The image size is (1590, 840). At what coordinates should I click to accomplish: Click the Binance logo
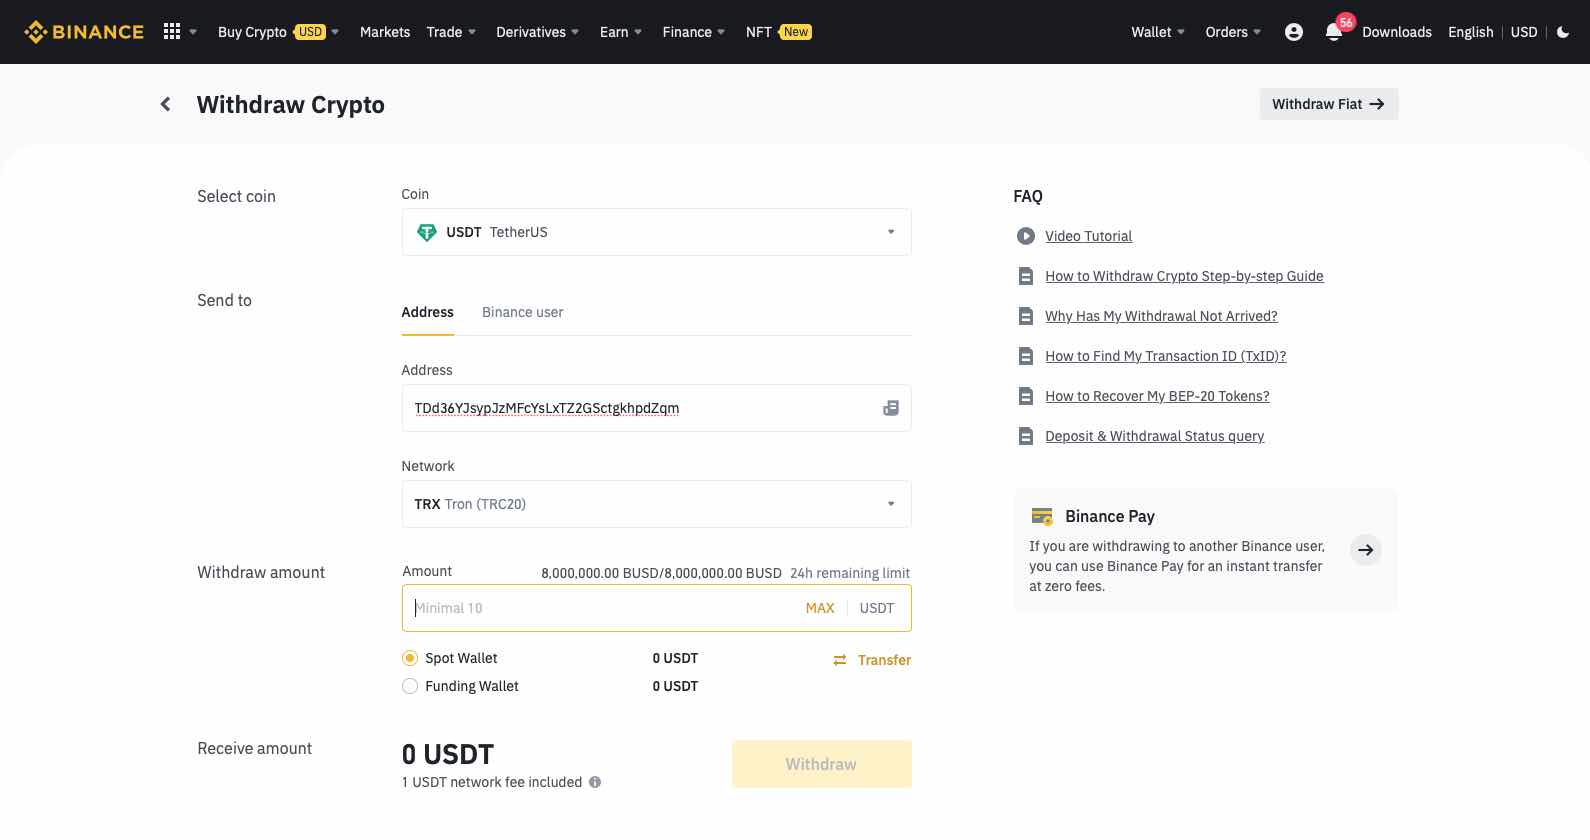click(x=84, y=32)
